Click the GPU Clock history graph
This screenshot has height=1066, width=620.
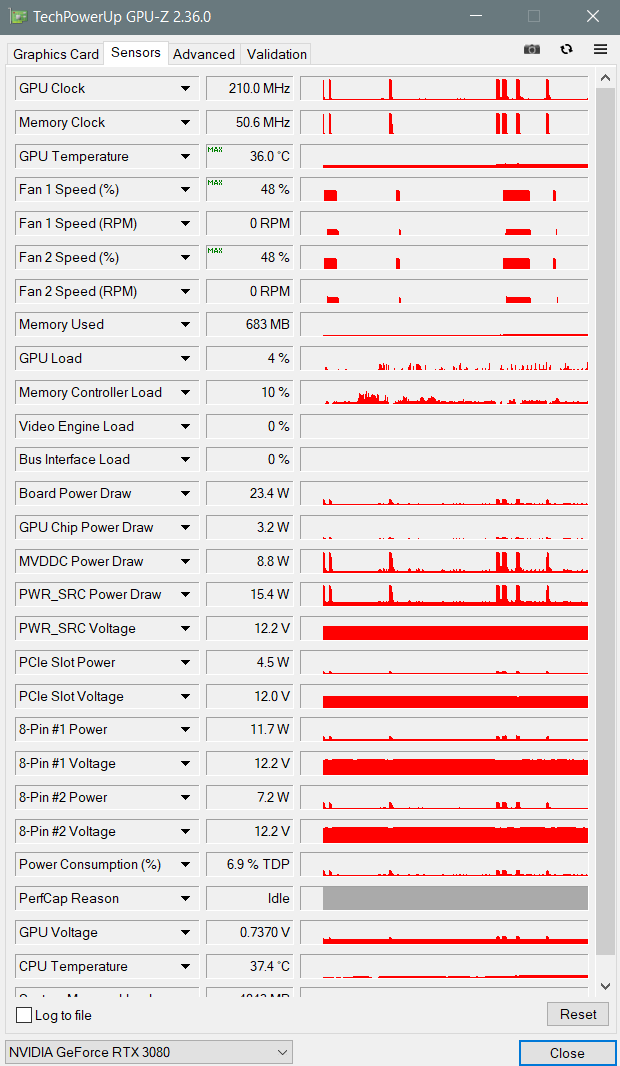pos(444,88)
